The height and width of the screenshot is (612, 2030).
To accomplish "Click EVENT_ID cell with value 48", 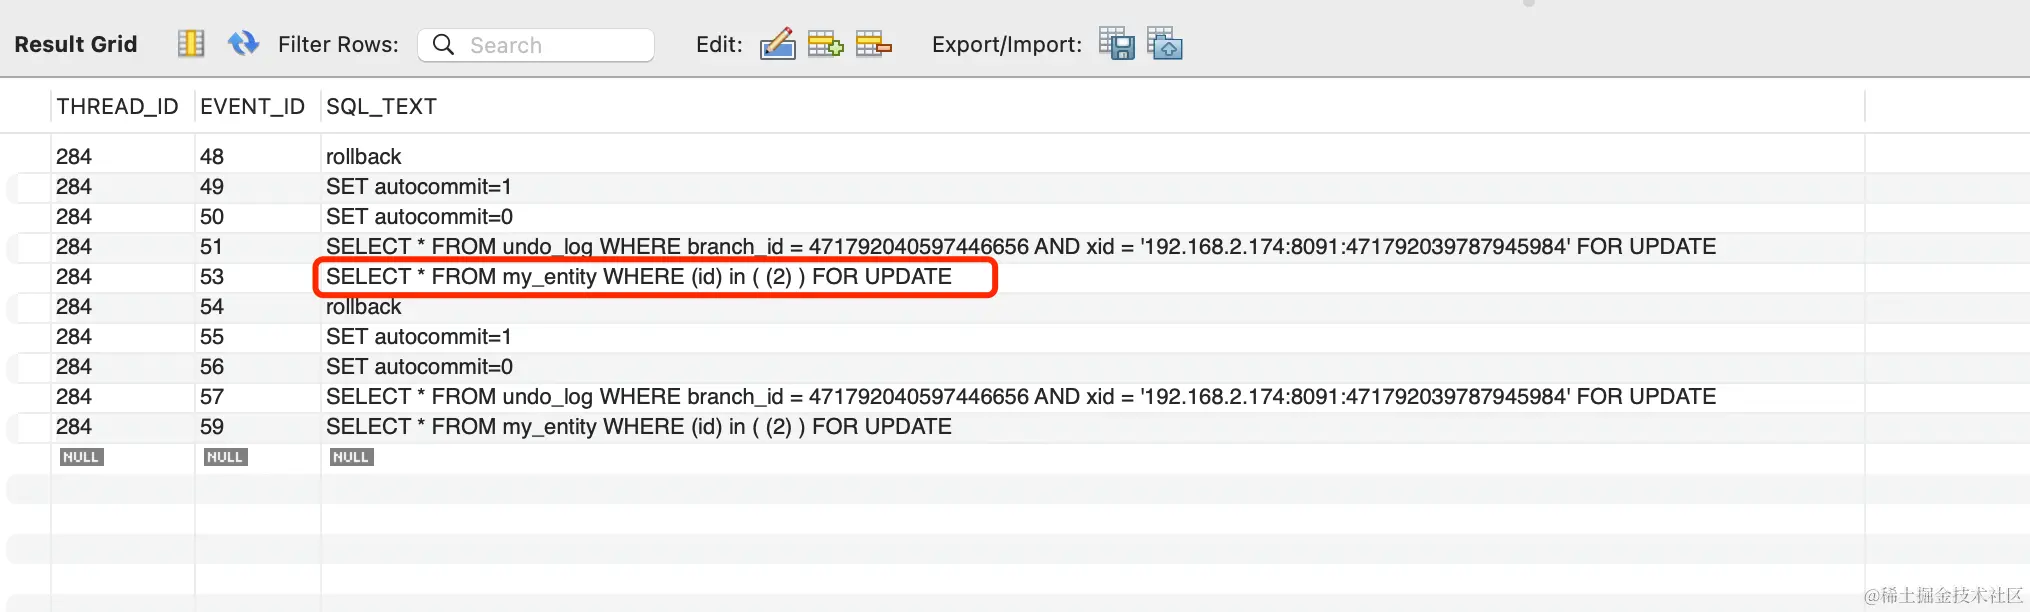I will tap(258, 157).
